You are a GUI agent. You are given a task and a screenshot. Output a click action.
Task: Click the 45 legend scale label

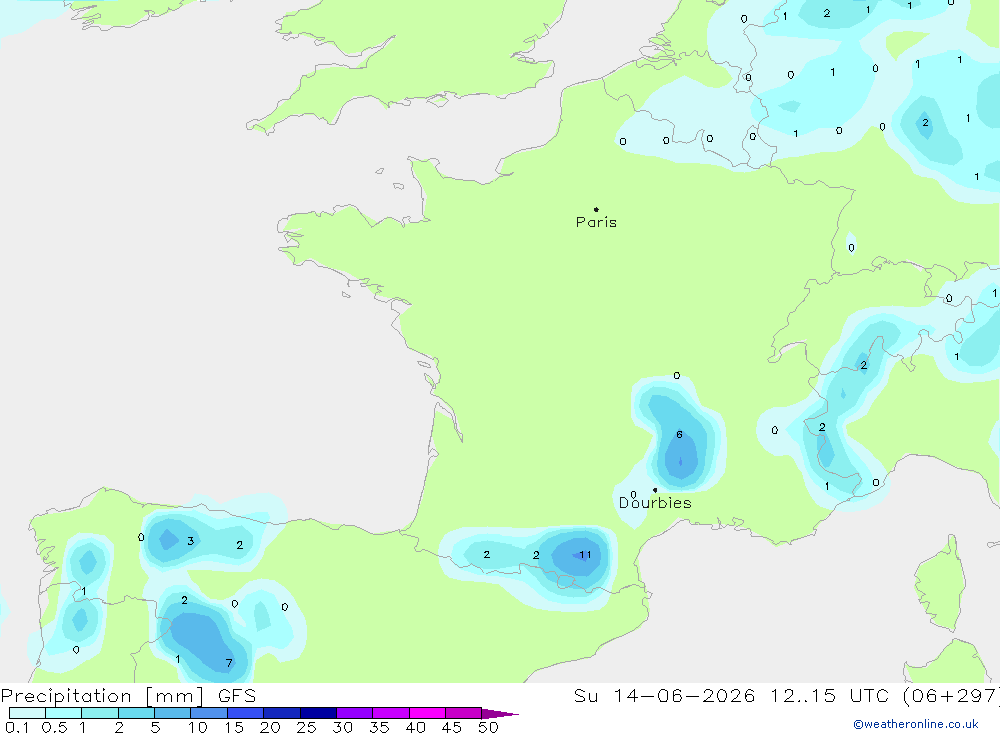(x=452, y=727)
